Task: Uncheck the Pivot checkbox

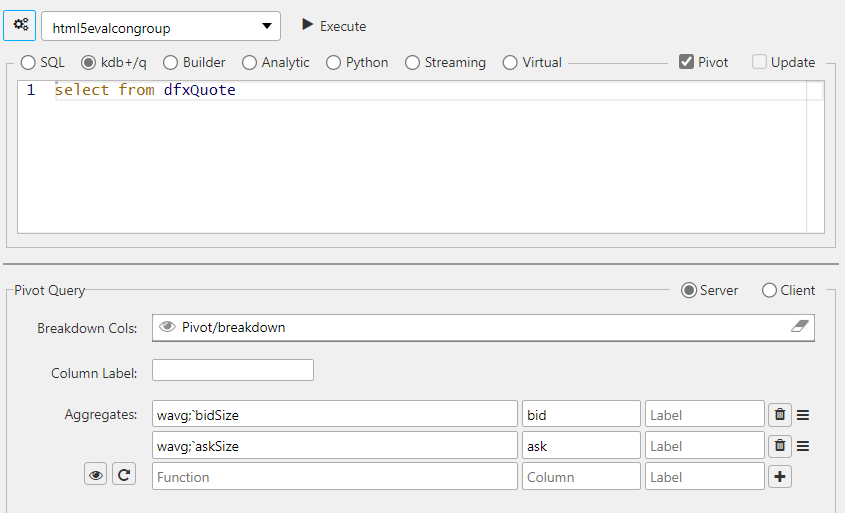Action: [x=686, y=62]
